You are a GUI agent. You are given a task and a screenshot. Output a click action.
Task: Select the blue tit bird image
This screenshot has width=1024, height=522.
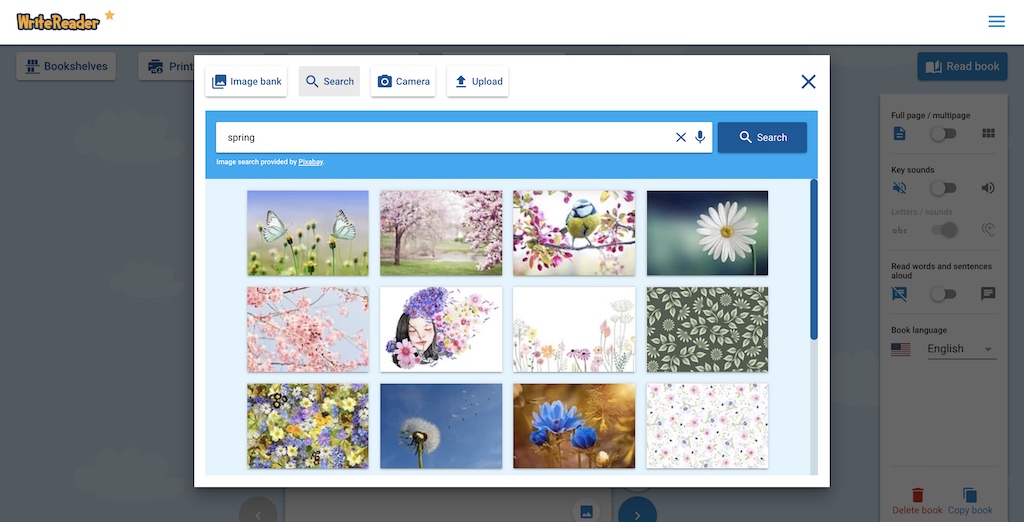tap(574, 233)
